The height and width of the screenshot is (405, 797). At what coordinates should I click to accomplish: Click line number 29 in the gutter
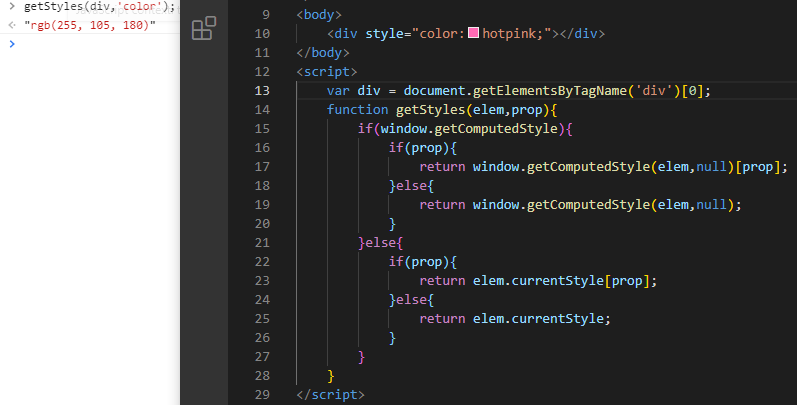point(262,395)
